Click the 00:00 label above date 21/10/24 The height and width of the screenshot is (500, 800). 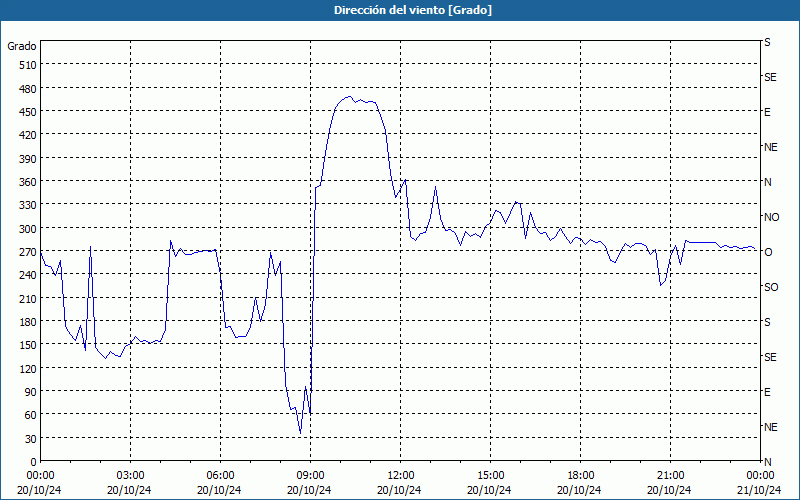[760, 476]
